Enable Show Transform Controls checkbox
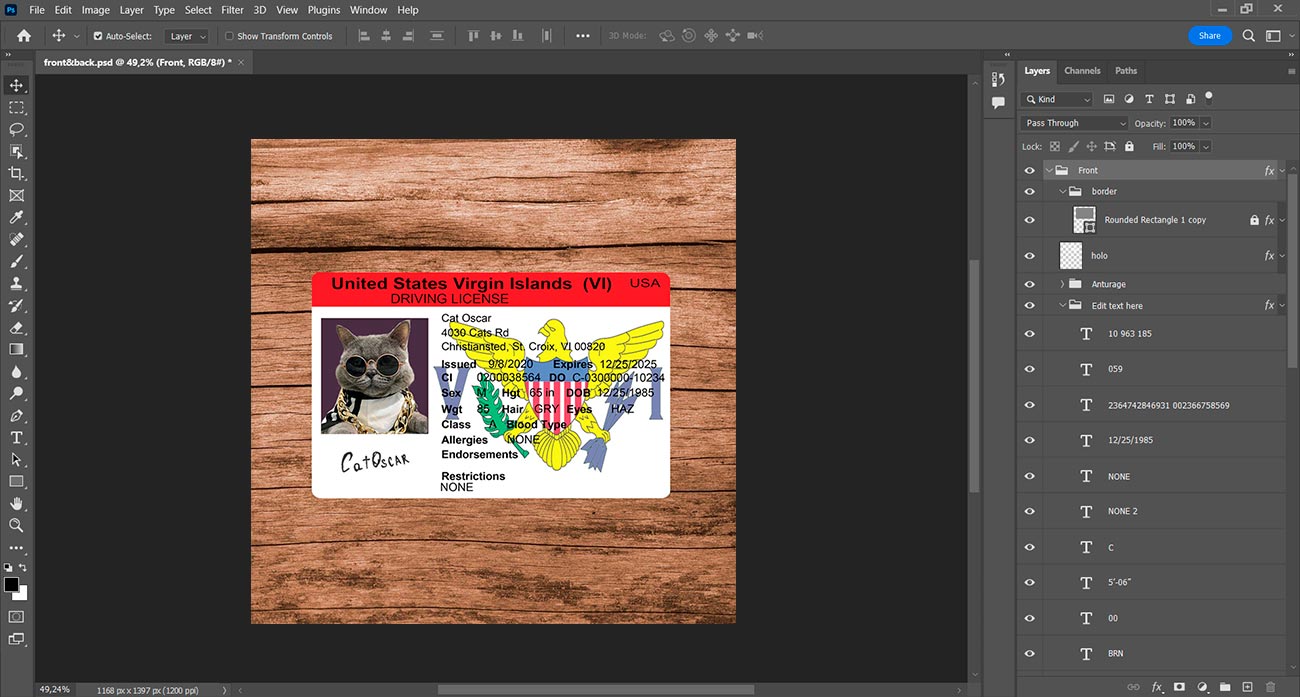Viewport: 1300px width, 697px height. click(229, 36)
